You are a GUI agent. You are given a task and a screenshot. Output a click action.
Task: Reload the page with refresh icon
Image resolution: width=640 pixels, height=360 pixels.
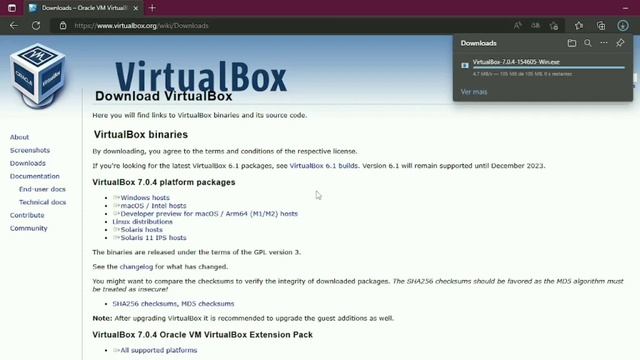point(36,26)
